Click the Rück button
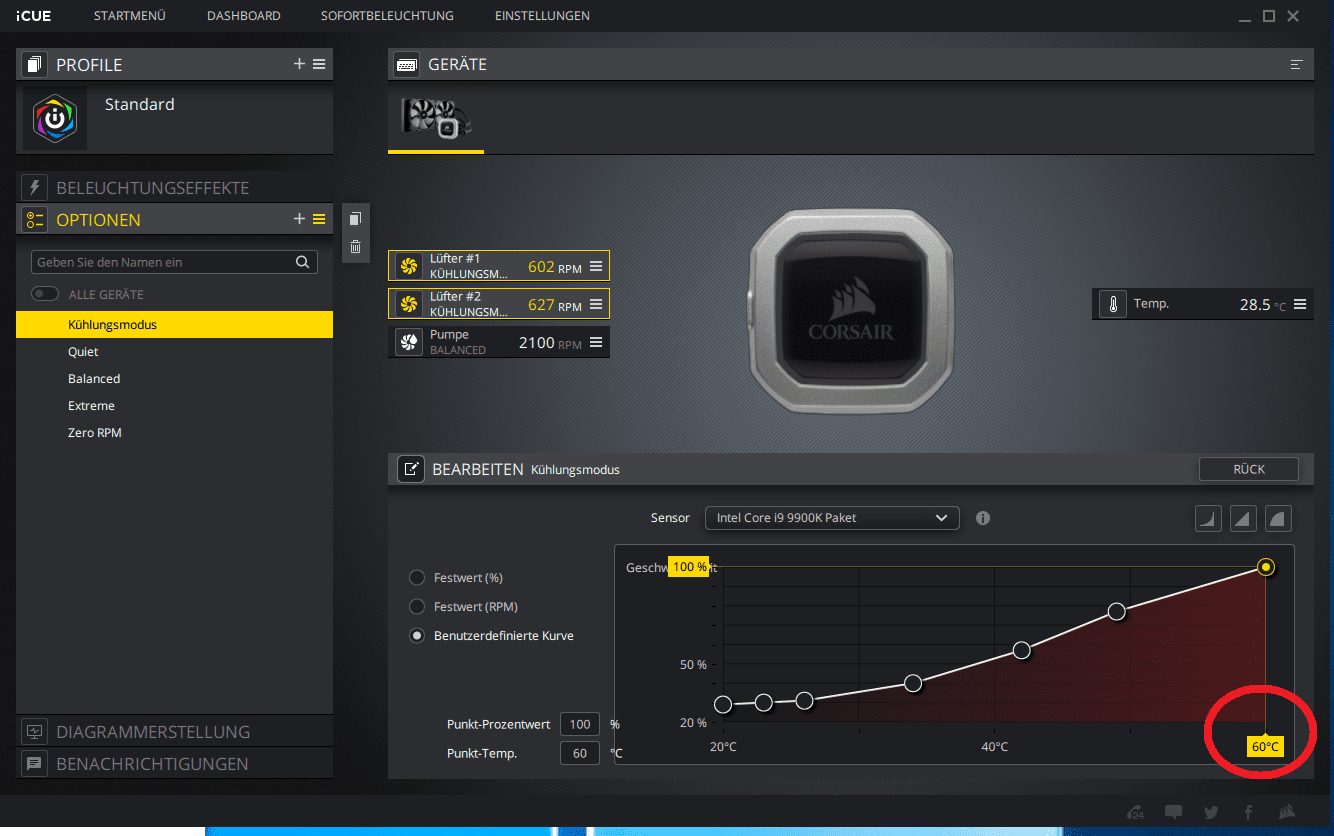Image resolution: width=1334 pixels, height=836 pixels. pyautogui.click(x=1249, y=469)
